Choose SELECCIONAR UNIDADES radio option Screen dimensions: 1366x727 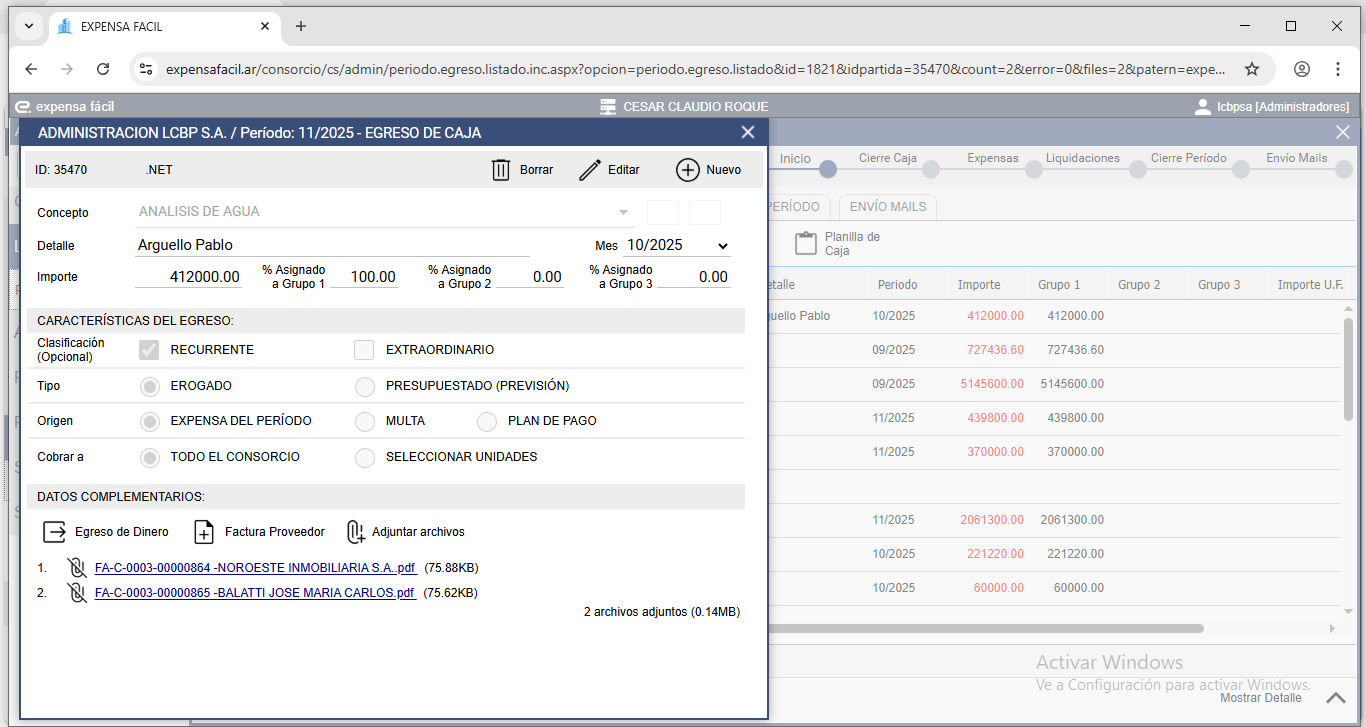point(365,458)
